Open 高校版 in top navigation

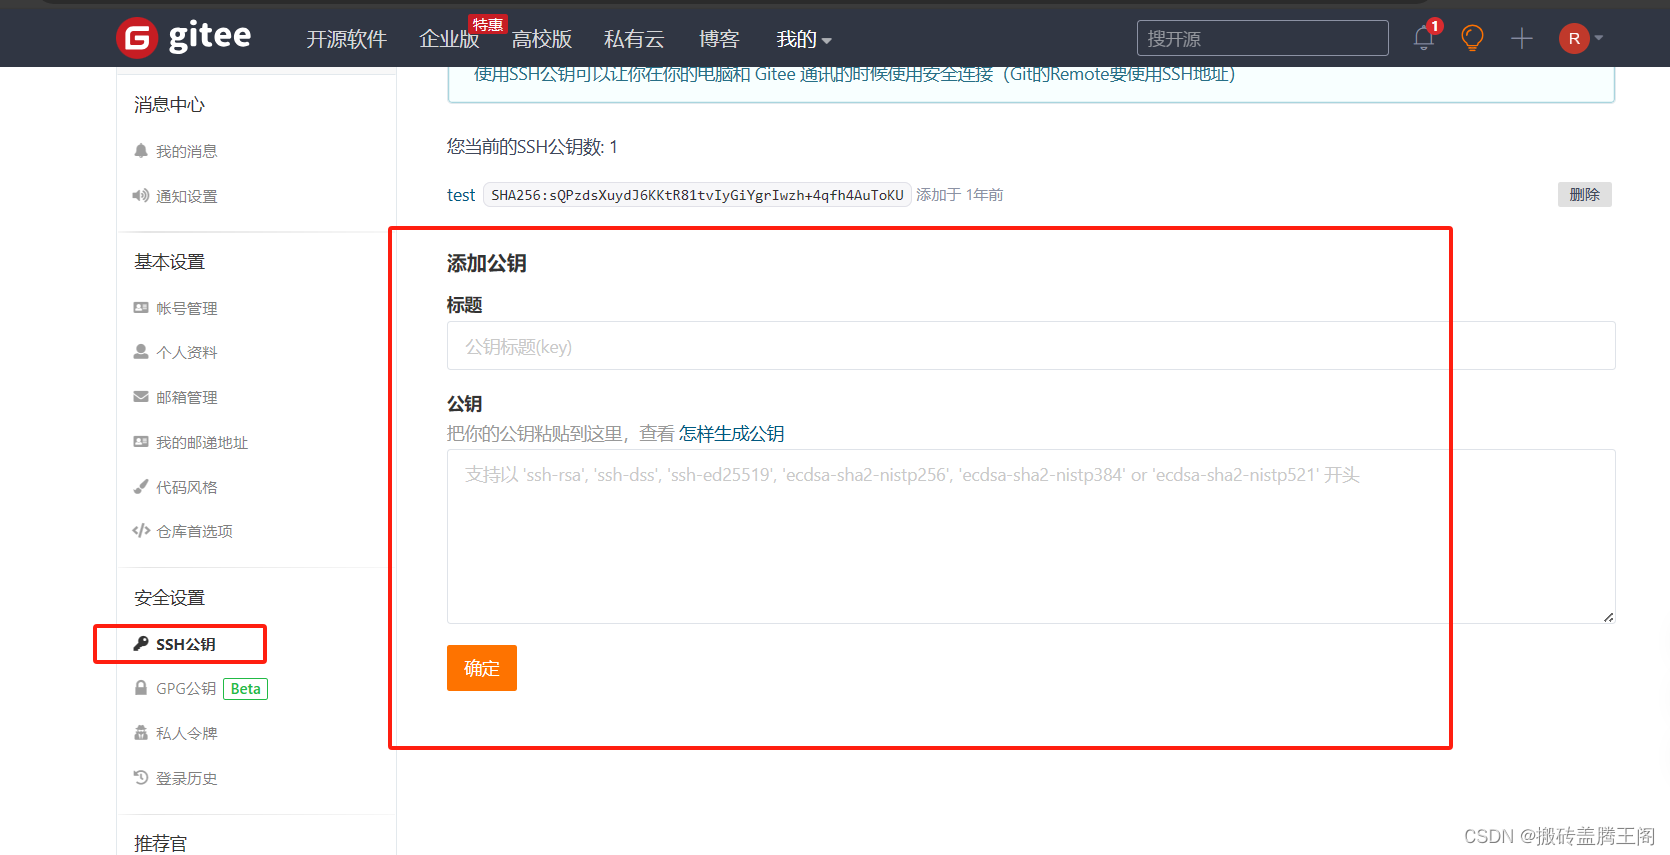coord(542,39)
